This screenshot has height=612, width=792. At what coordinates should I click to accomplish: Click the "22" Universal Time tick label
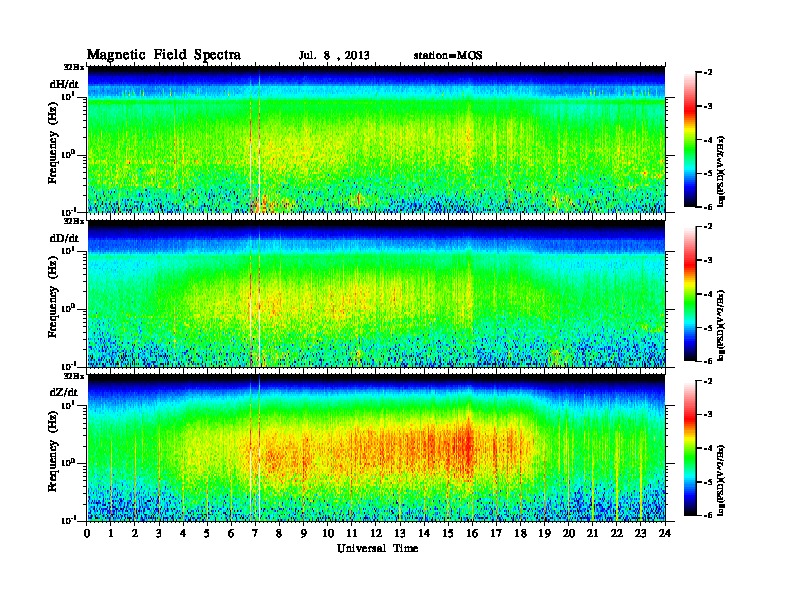[617, 534]
